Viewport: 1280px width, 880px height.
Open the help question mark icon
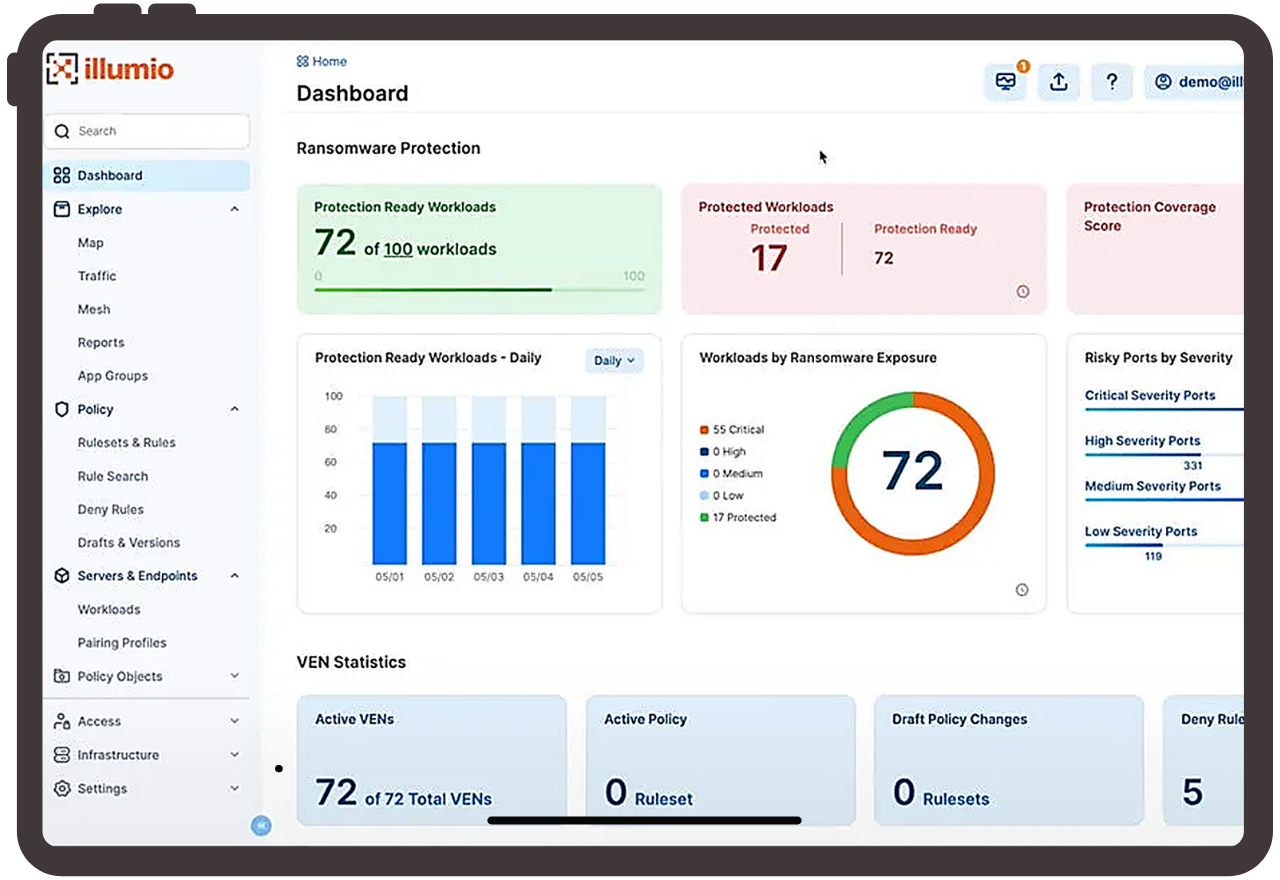(x=1111, y=83)
